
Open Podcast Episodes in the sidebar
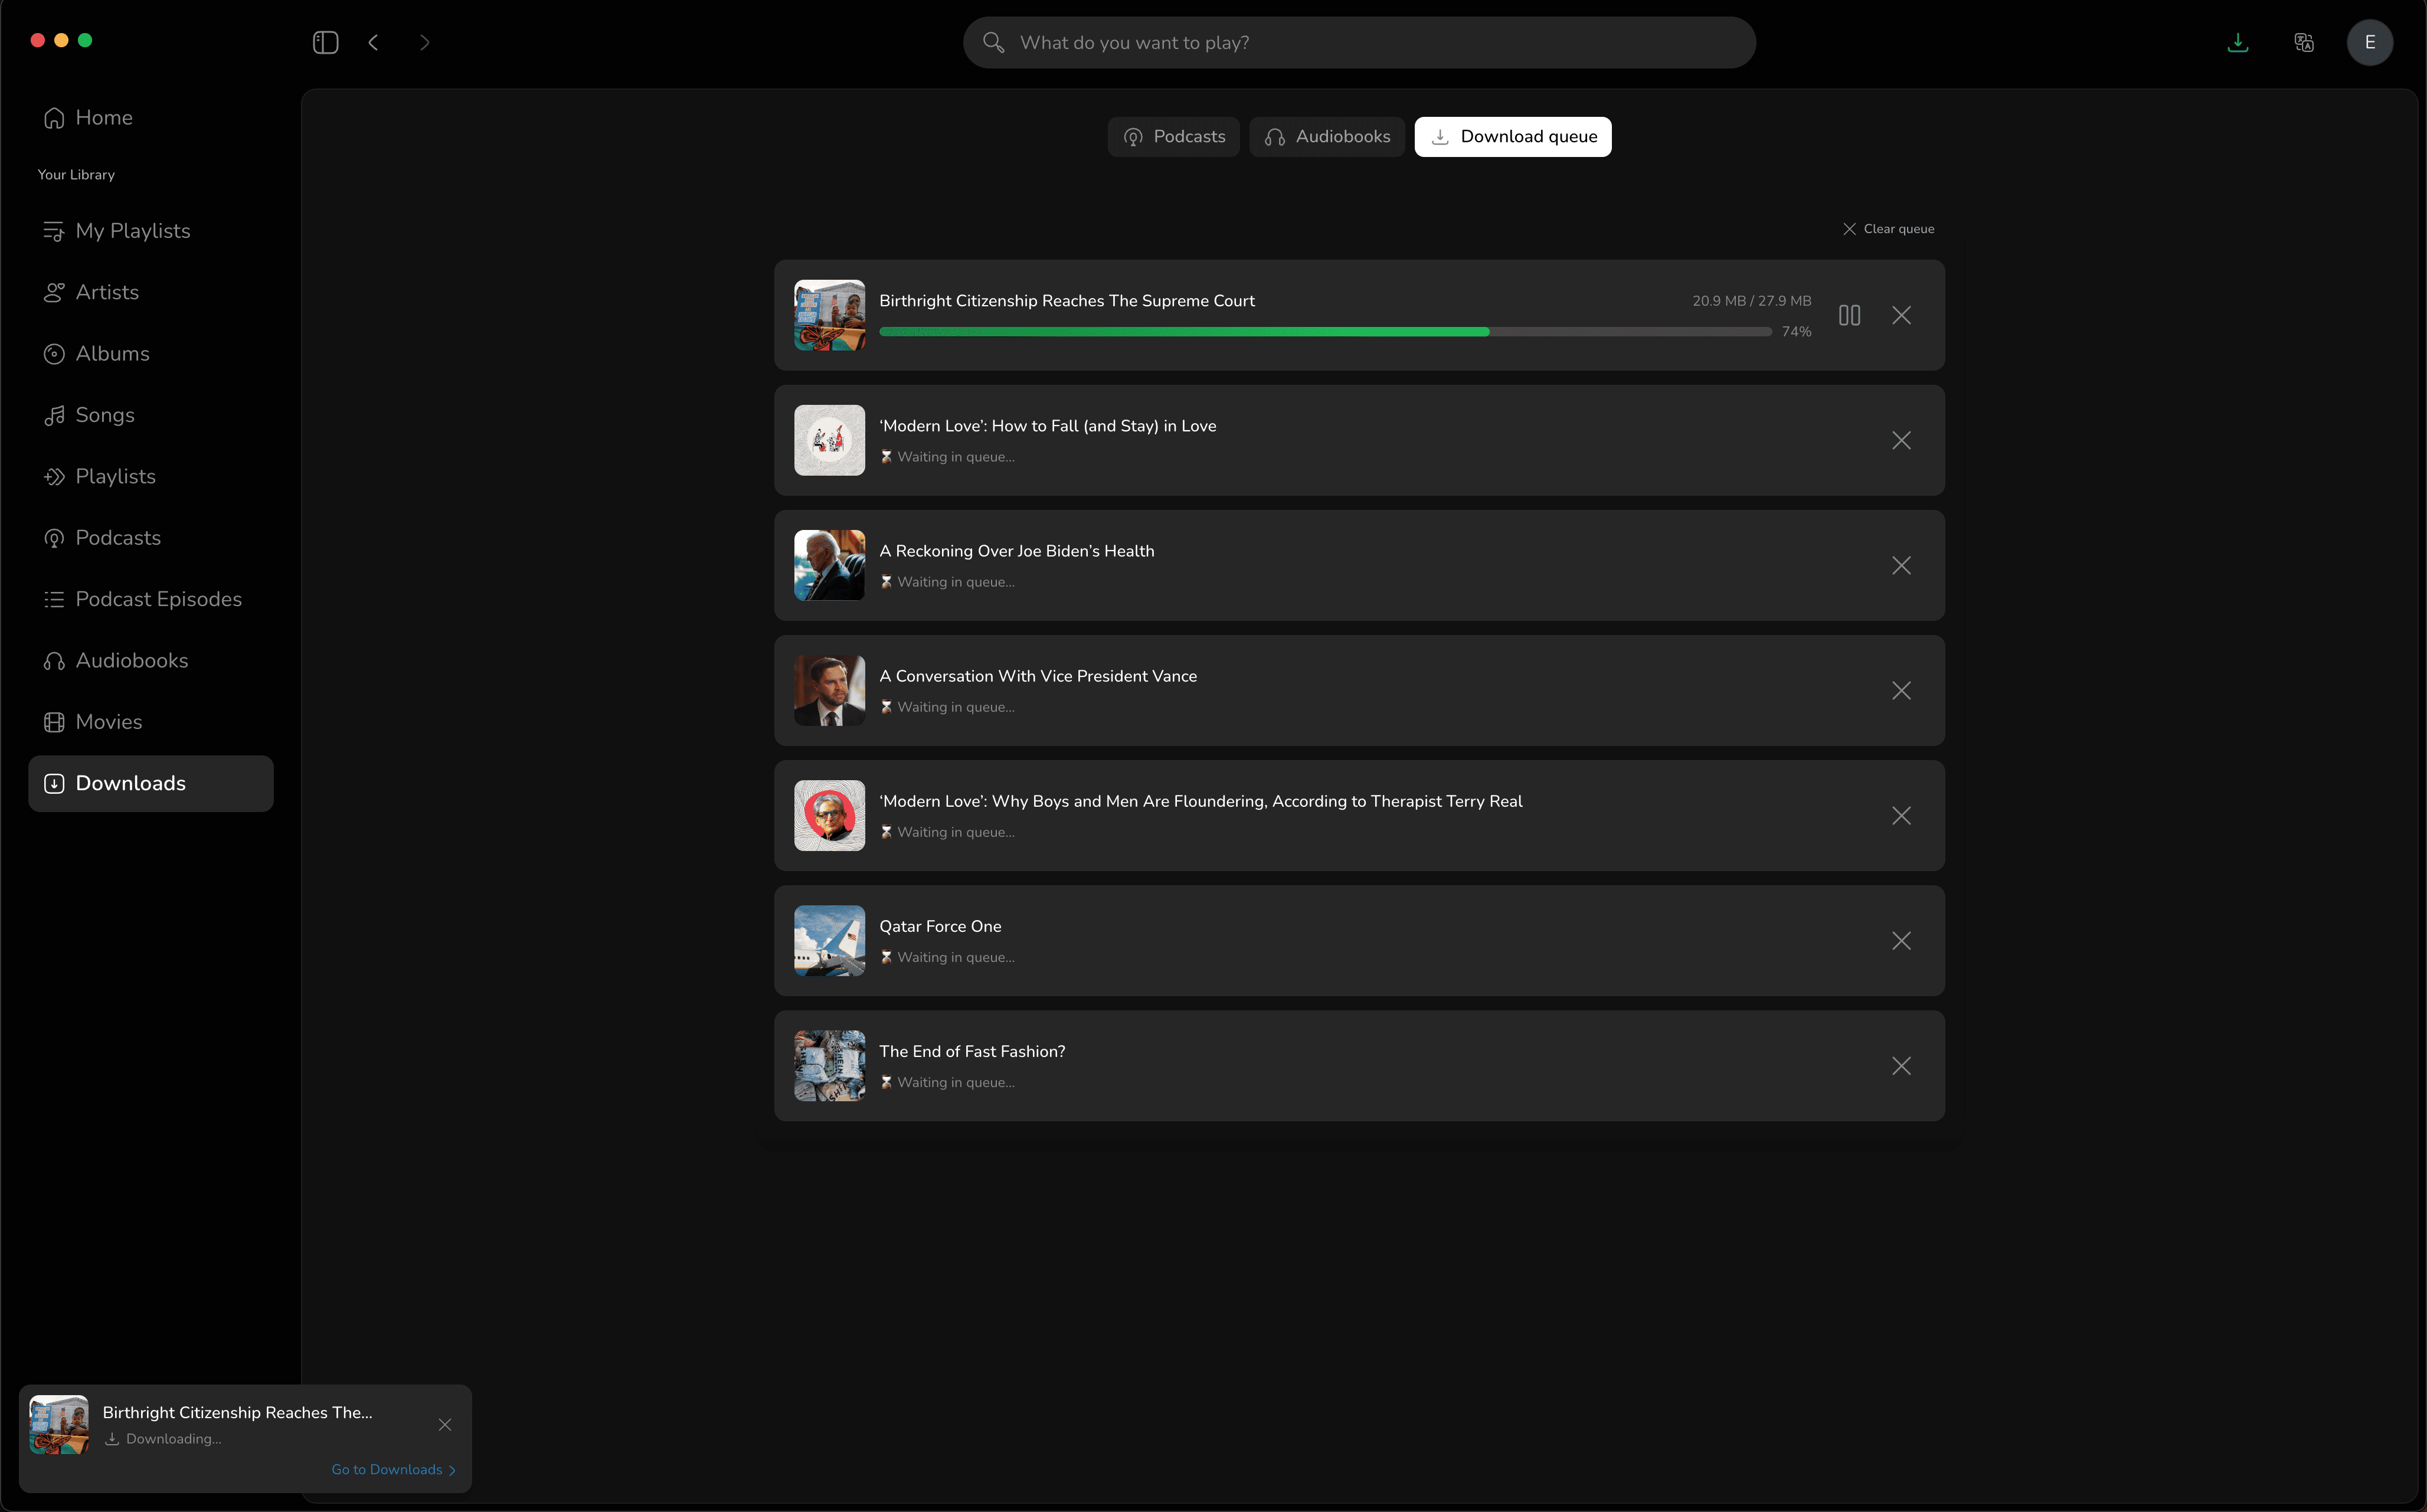point(150,599)
